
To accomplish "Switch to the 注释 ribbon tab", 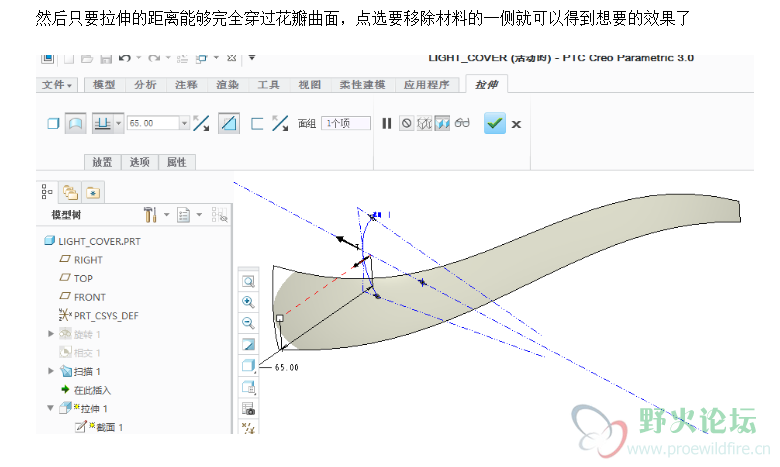I will click(x=186, y=85).
